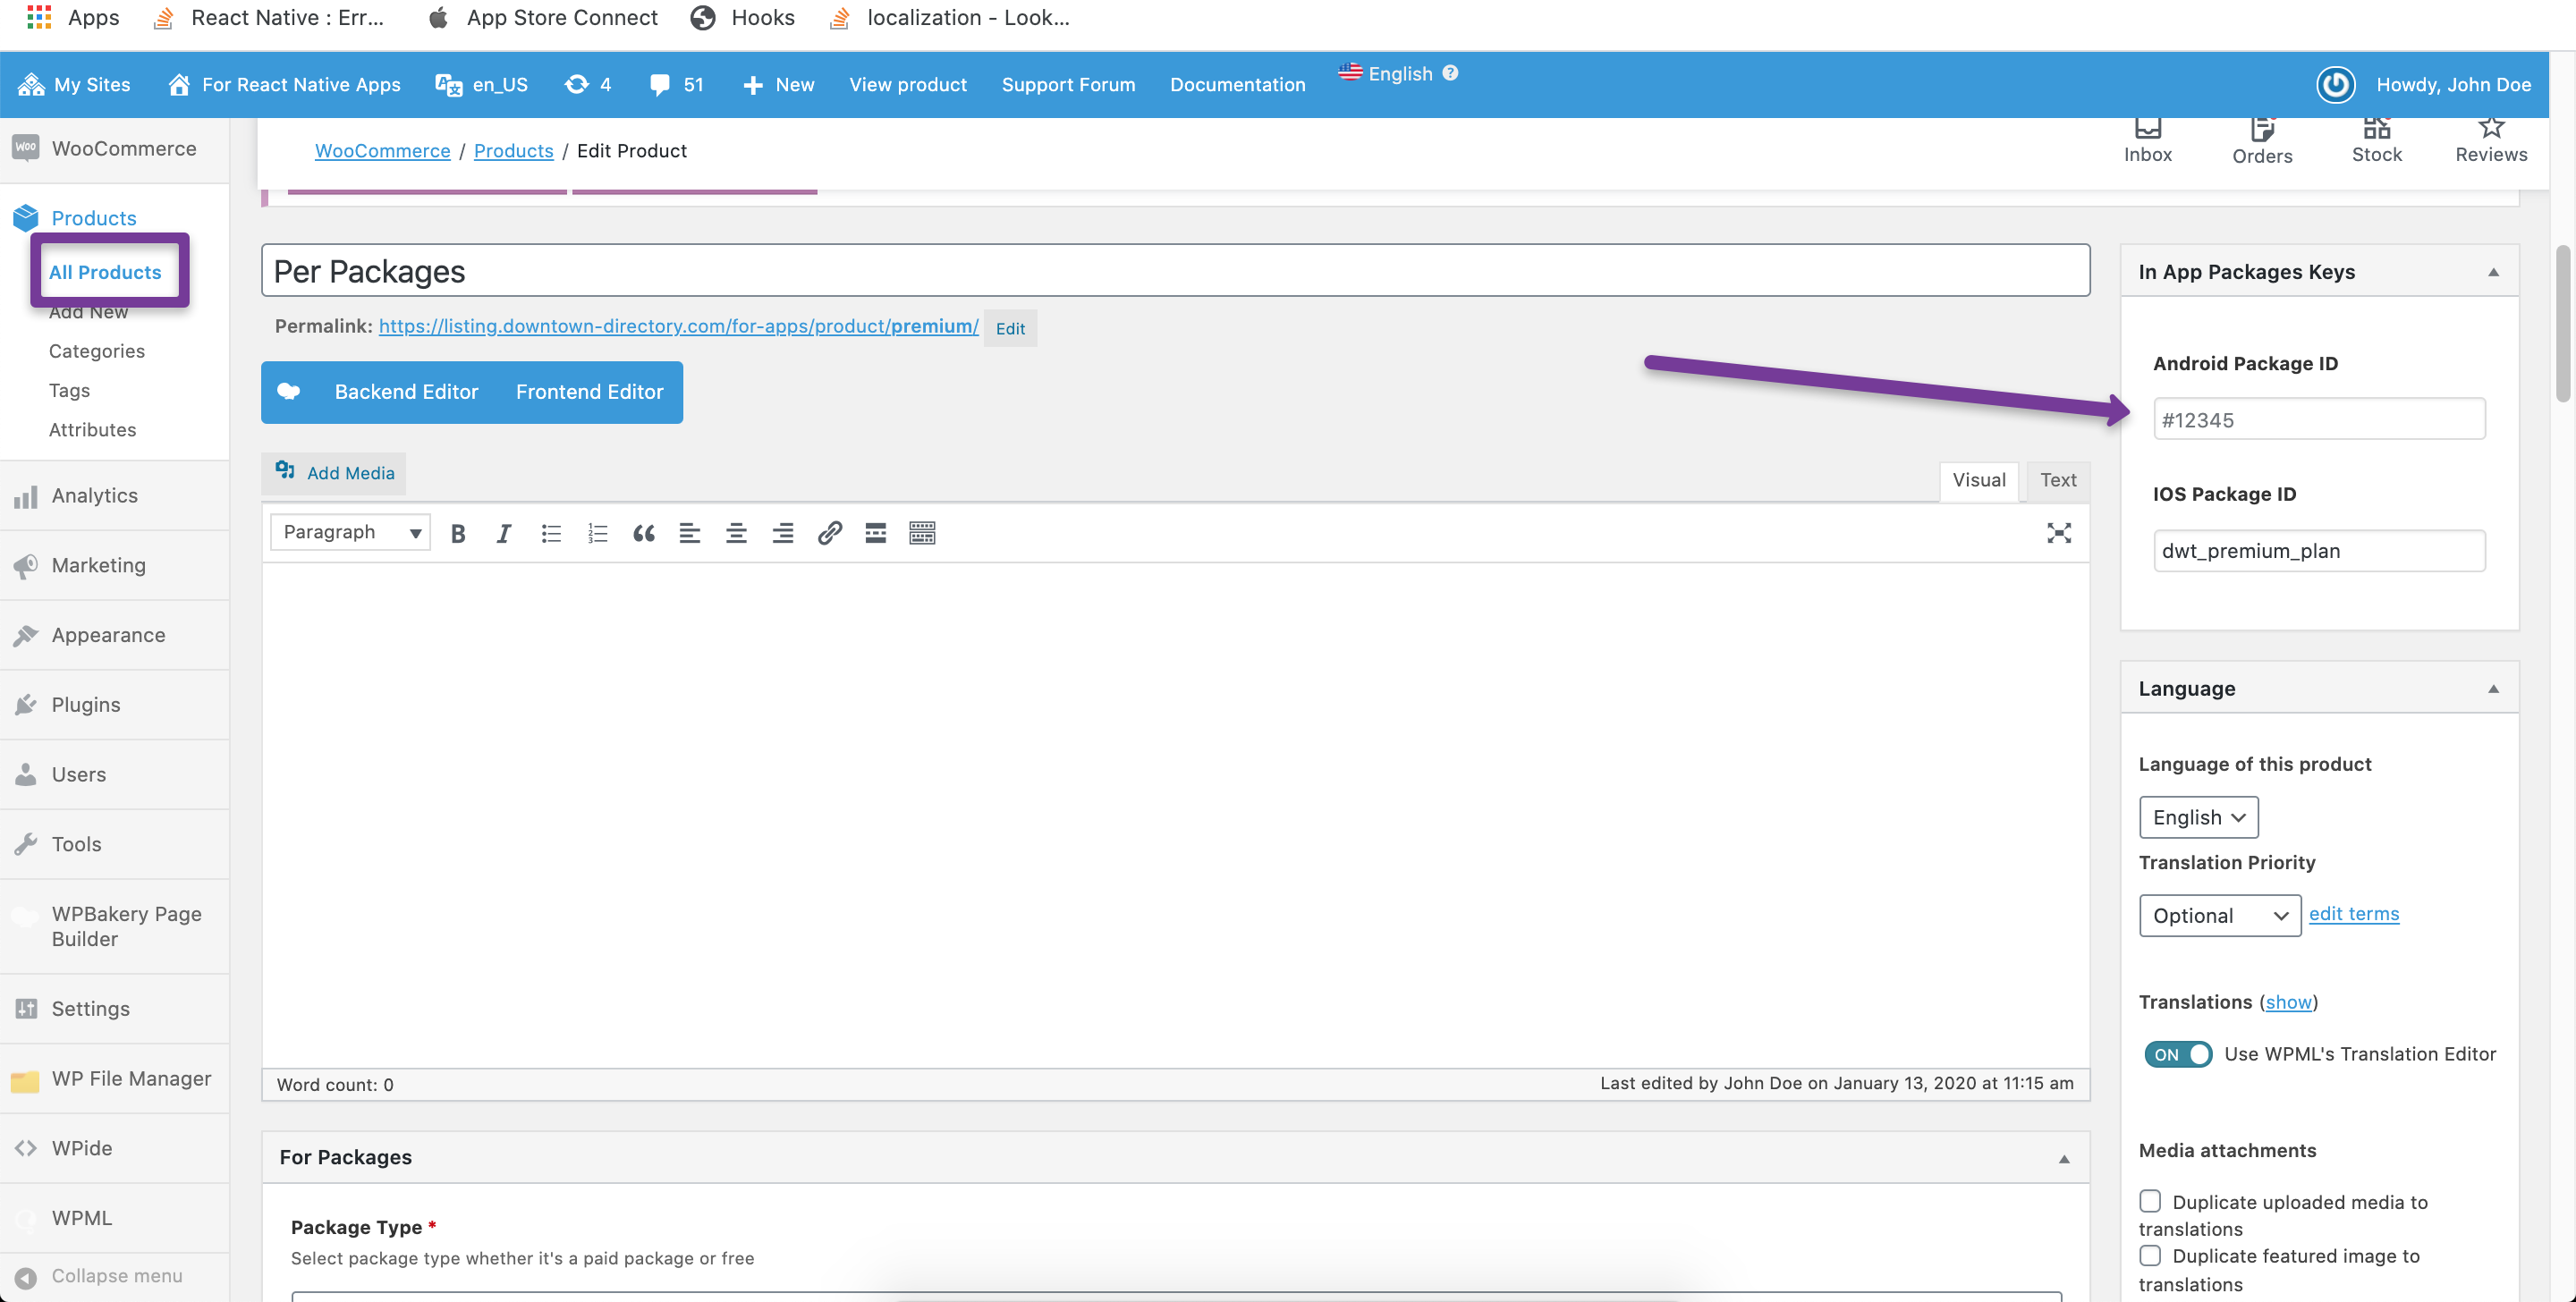Switch to the Visual editor tab
This screenshot has width=2576, height=1302.
click(x=1979, y=480)
